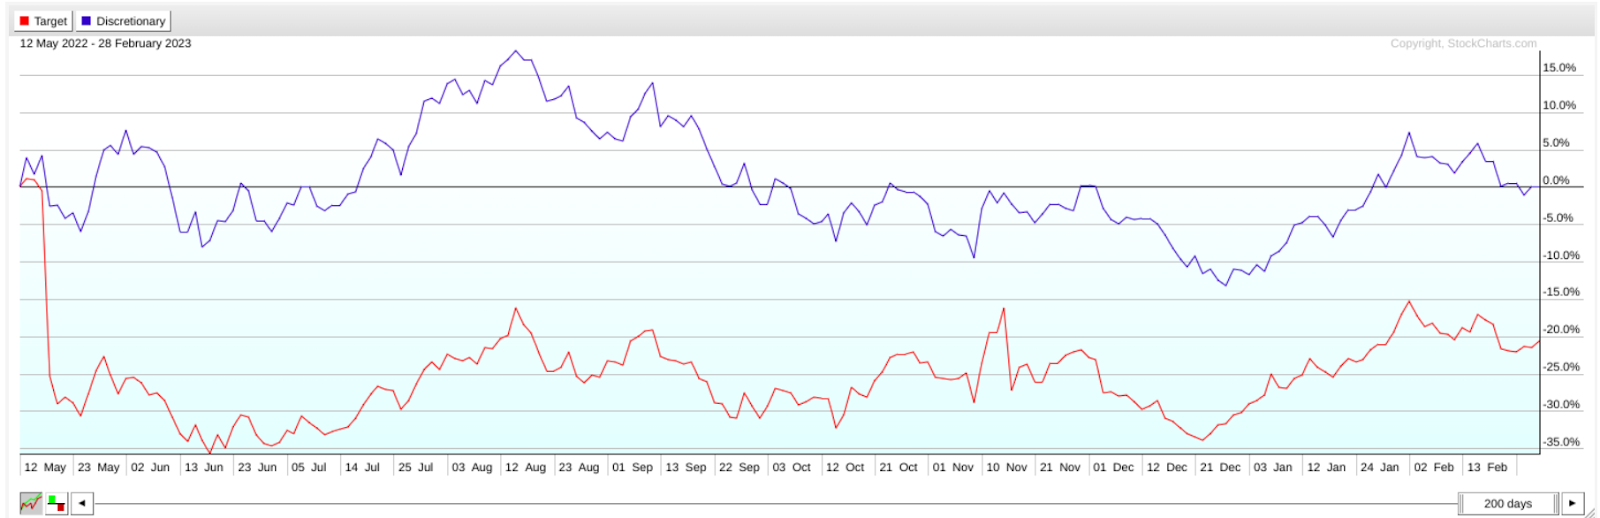Click the red square in Target legend
The width and height of the screenshot is (1600, 518).
[x=25, y=21]
